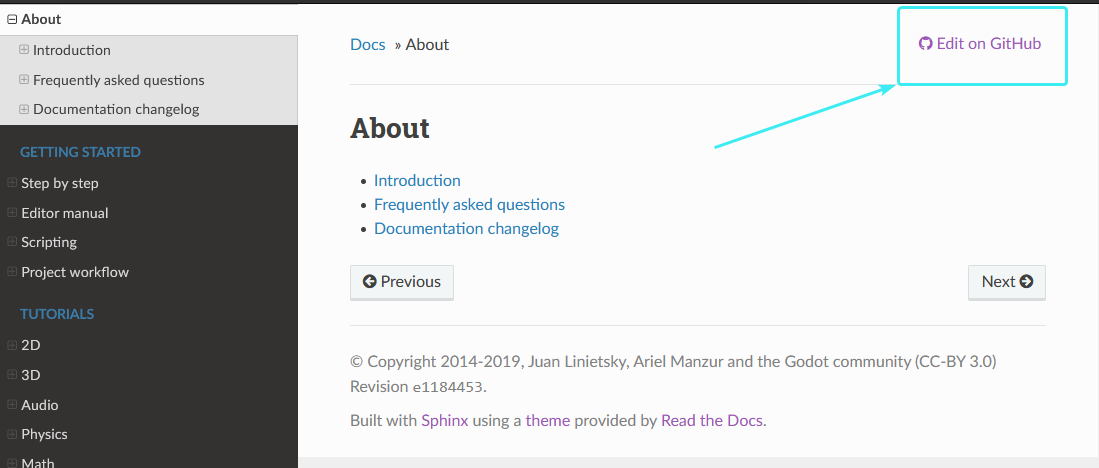Click the About page title heading
This screenshot has width=1099, height=468.
[x=390, y=128]
